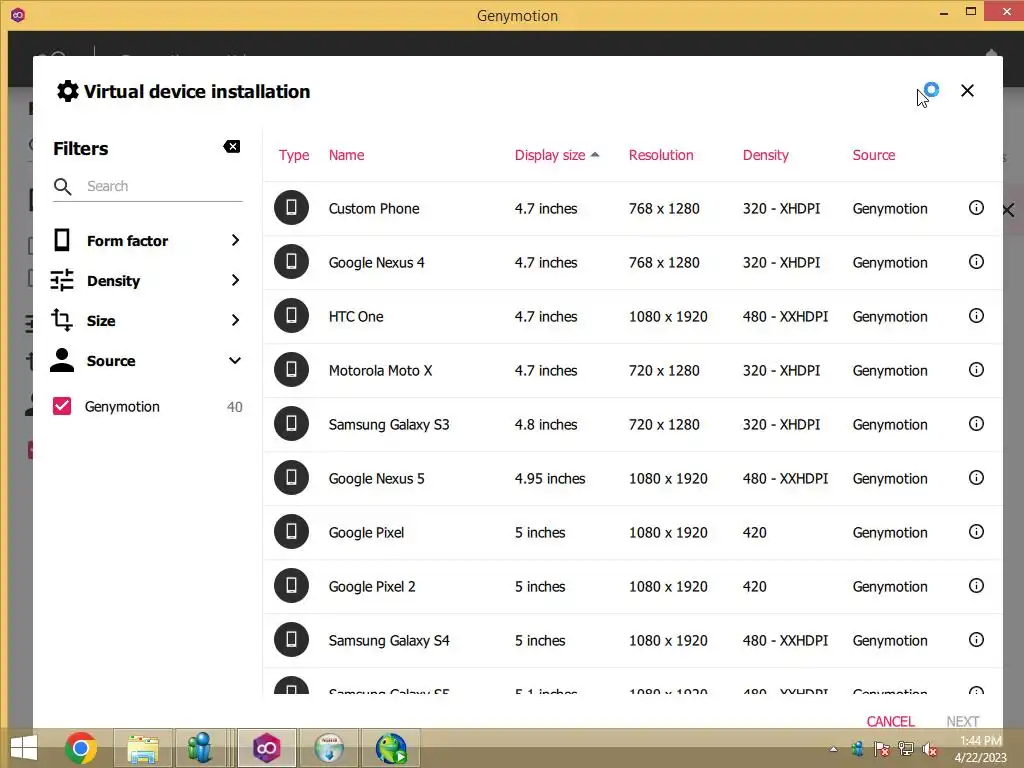
Task: Open info for Google Pixel 2
Action: [976, 586]
